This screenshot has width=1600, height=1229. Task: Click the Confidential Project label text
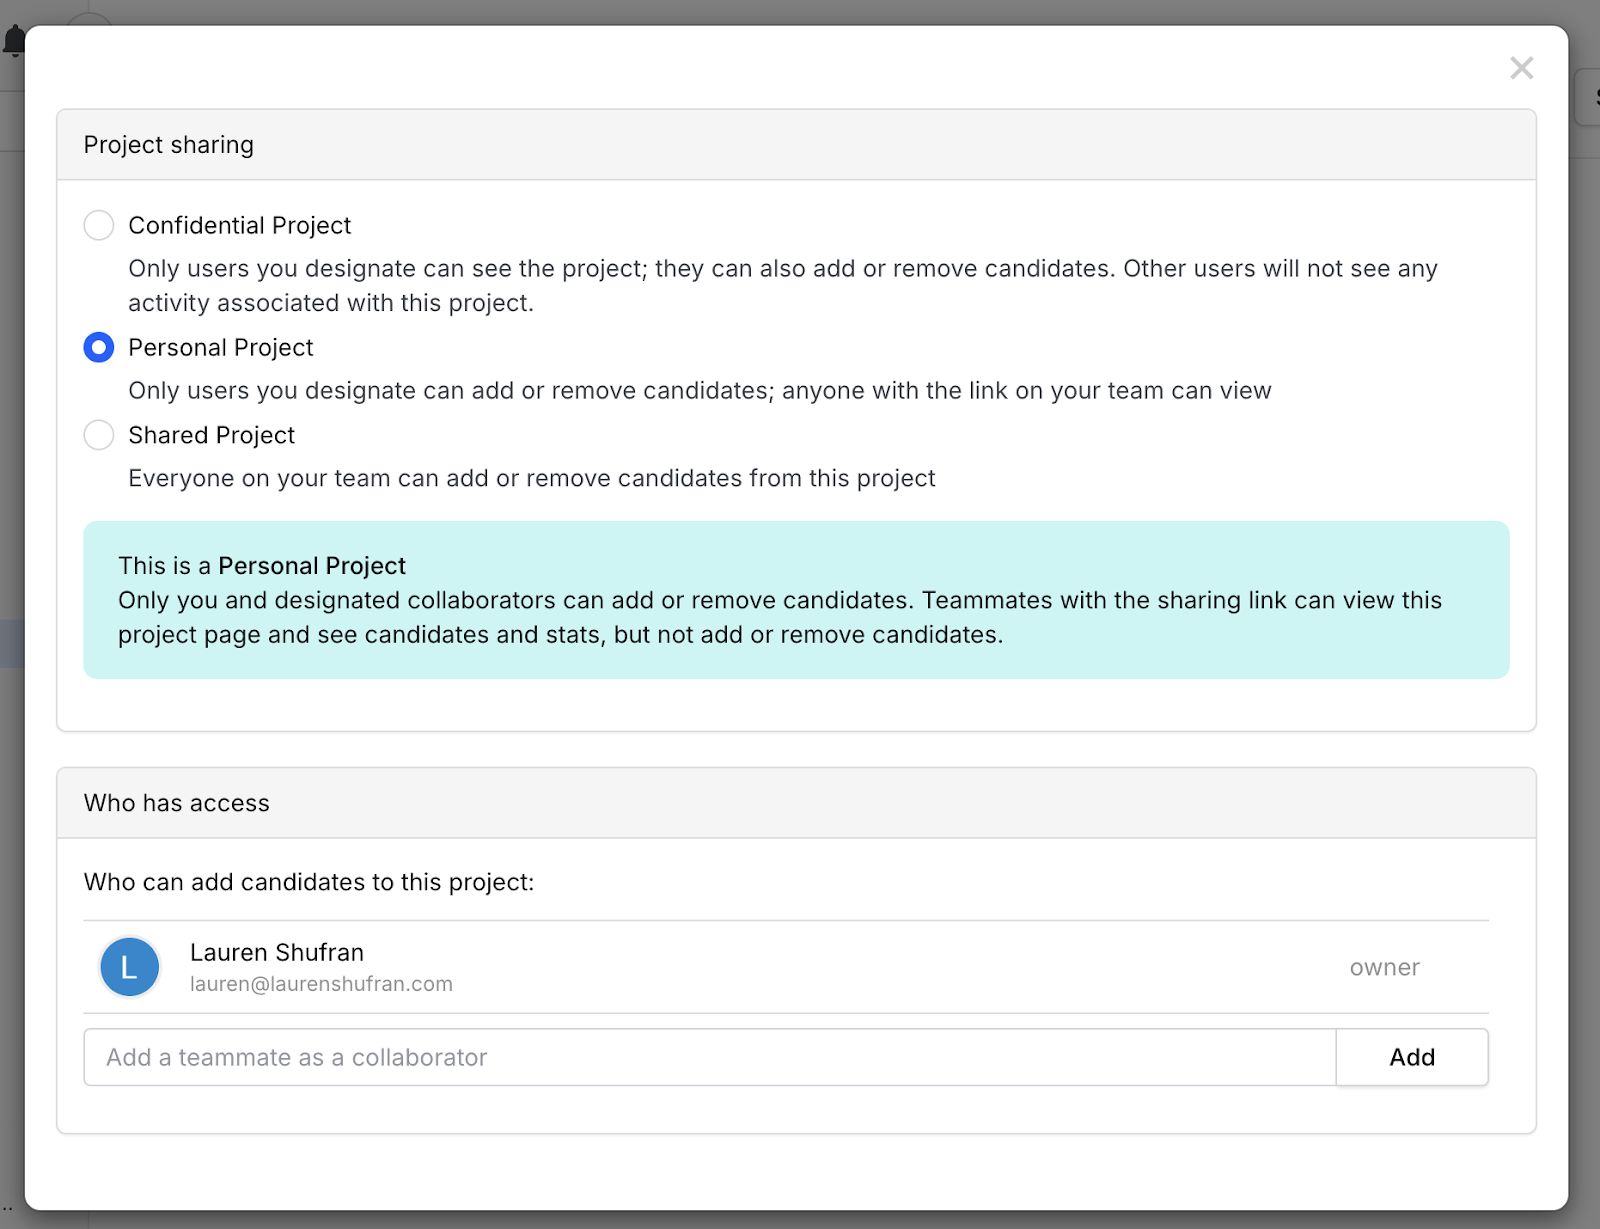point(240,225)
